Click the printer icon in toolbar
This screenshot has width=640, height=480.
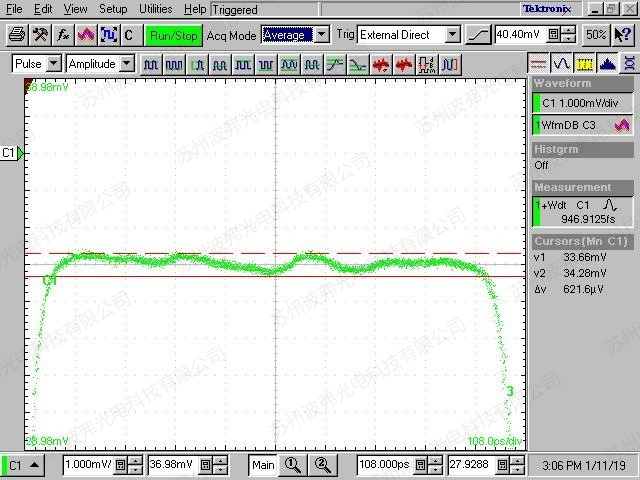pyautogui.click(x=17, y=35)
